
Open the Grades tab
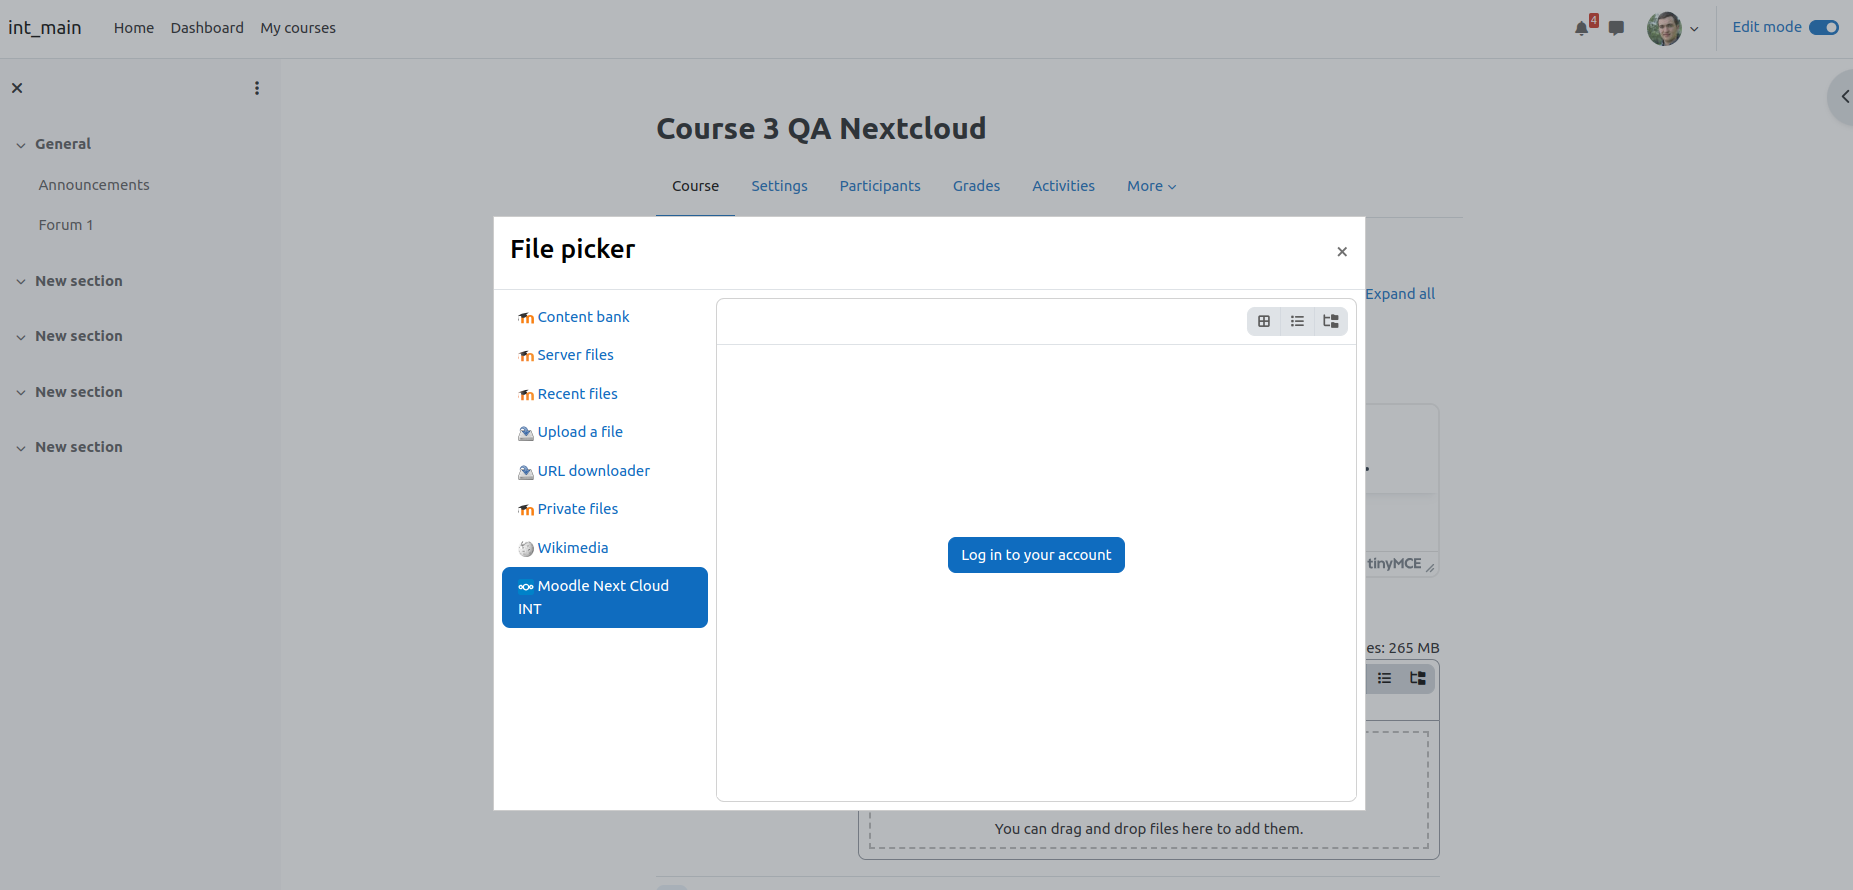tap(976, 186)
